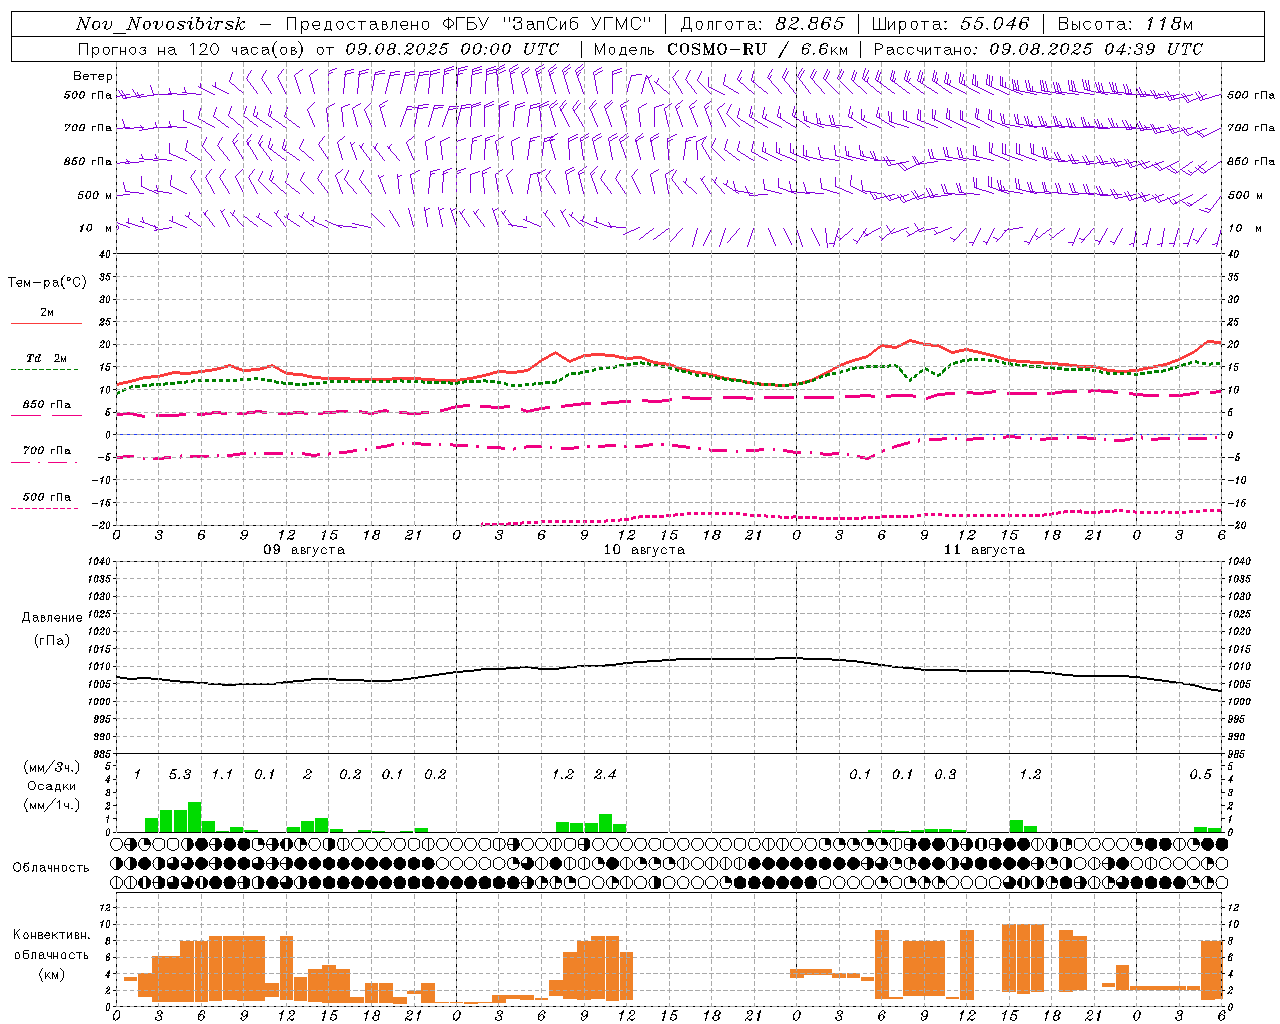Viewport: 1280px width, 1024px height.
Task: Click the Nov_Novosibirsk station title
Action: (x=161, y=24)
